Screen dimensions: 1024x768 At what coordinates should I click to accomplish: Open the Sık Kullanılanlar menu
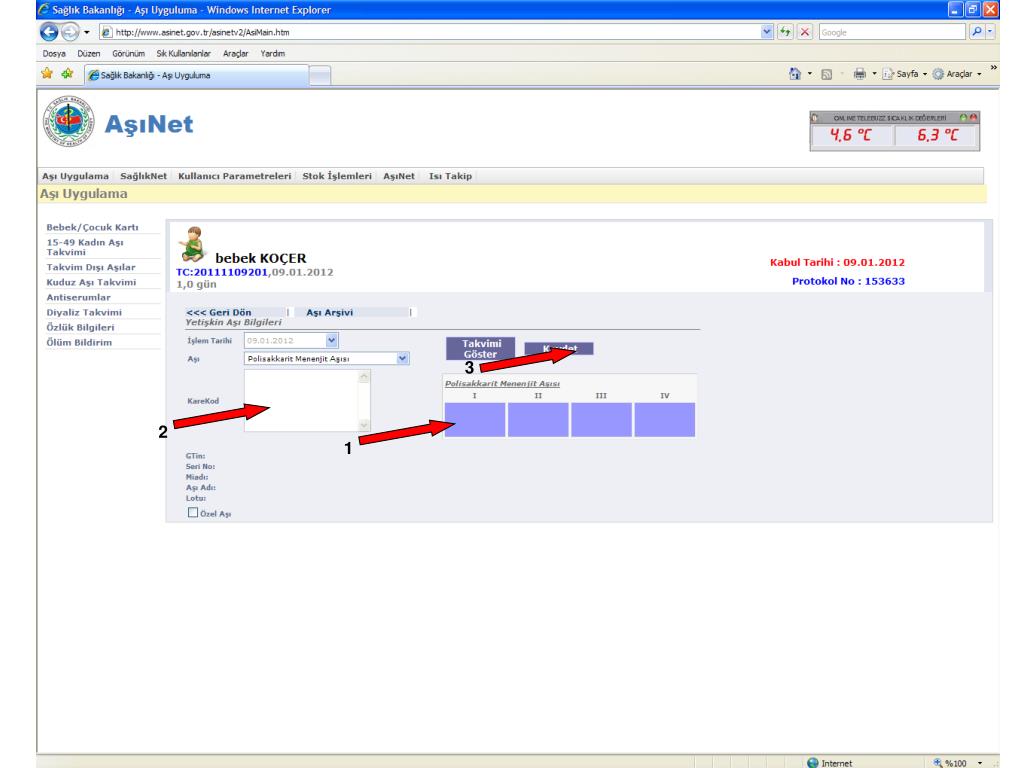(x=184, y=54)
